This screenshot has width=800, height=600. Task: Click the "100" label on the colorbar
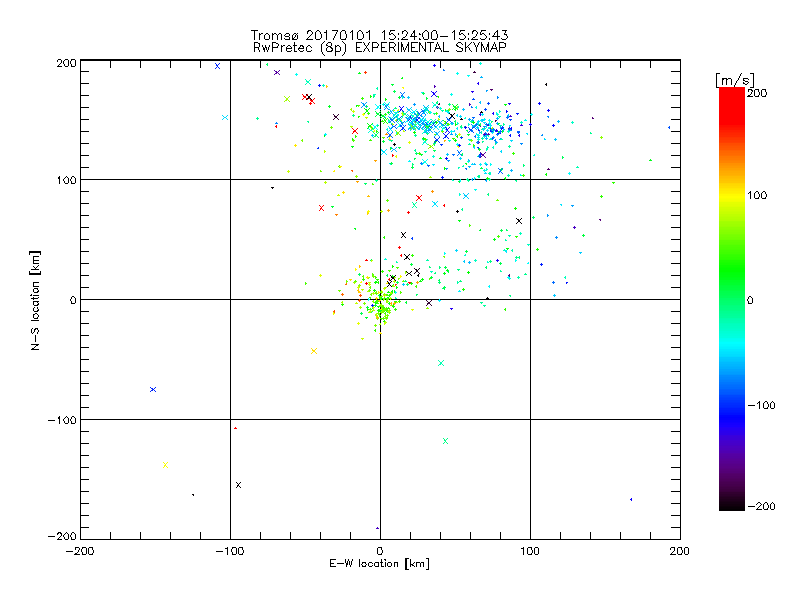click(757, 195)
